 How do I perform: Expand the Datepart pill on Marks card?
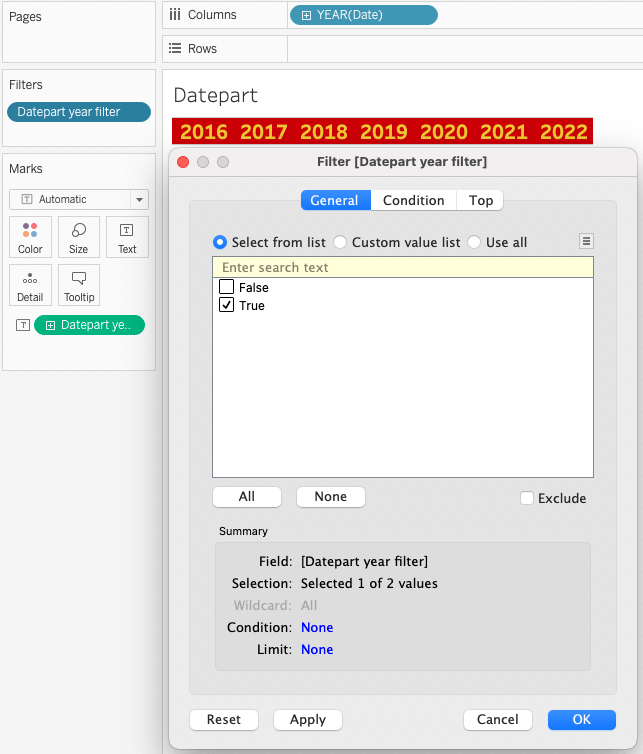(x=50, y=325)
